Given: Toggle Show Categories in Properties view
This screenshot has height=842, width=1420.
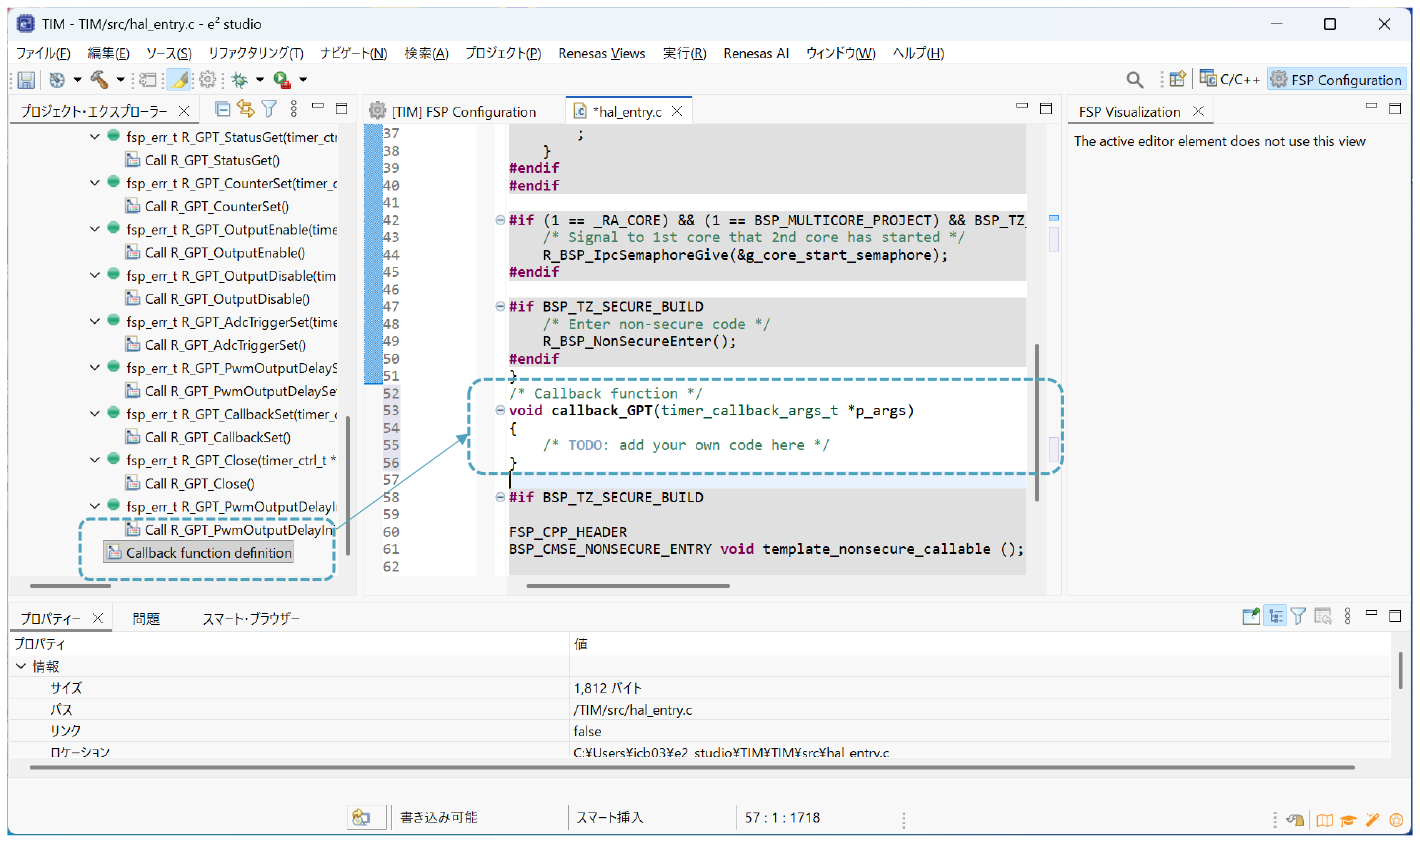Looking at the screenshot, I should tap(1275, 616).
